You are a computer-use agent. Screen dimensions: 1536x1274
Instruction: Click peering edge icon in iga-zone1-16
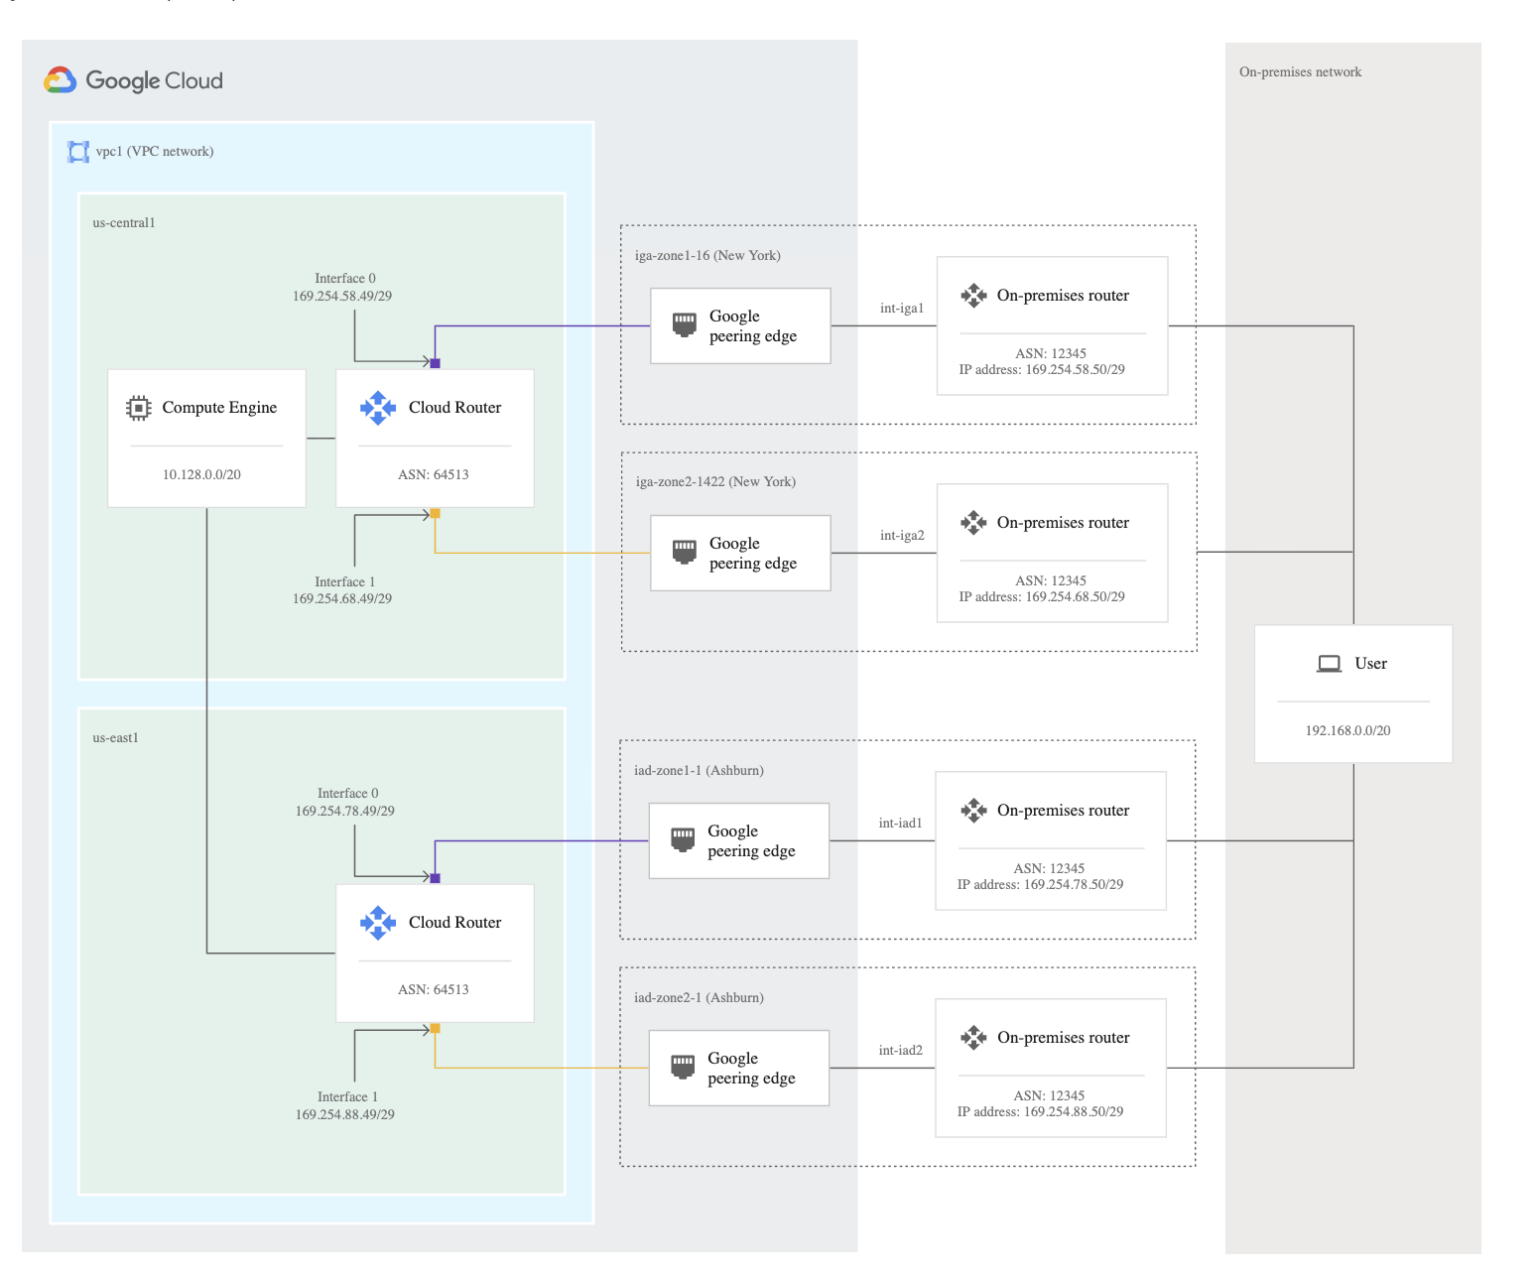(x=684, y=325)
